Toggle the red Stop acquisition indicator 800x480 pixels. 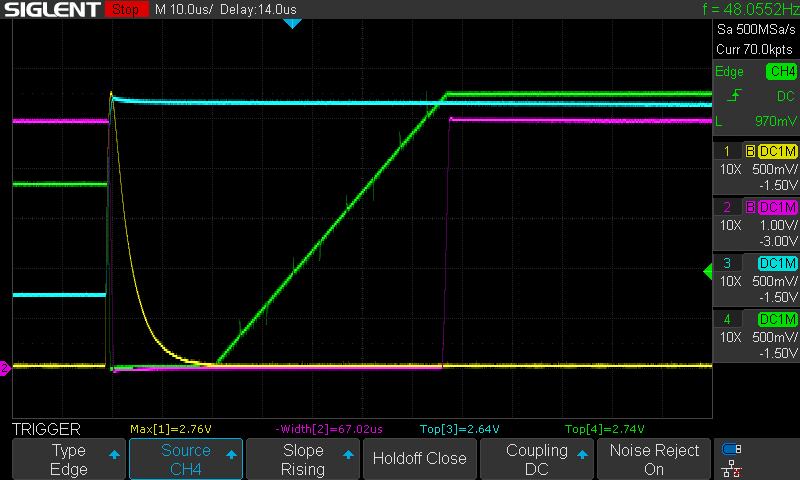click(x=124, y=10)
